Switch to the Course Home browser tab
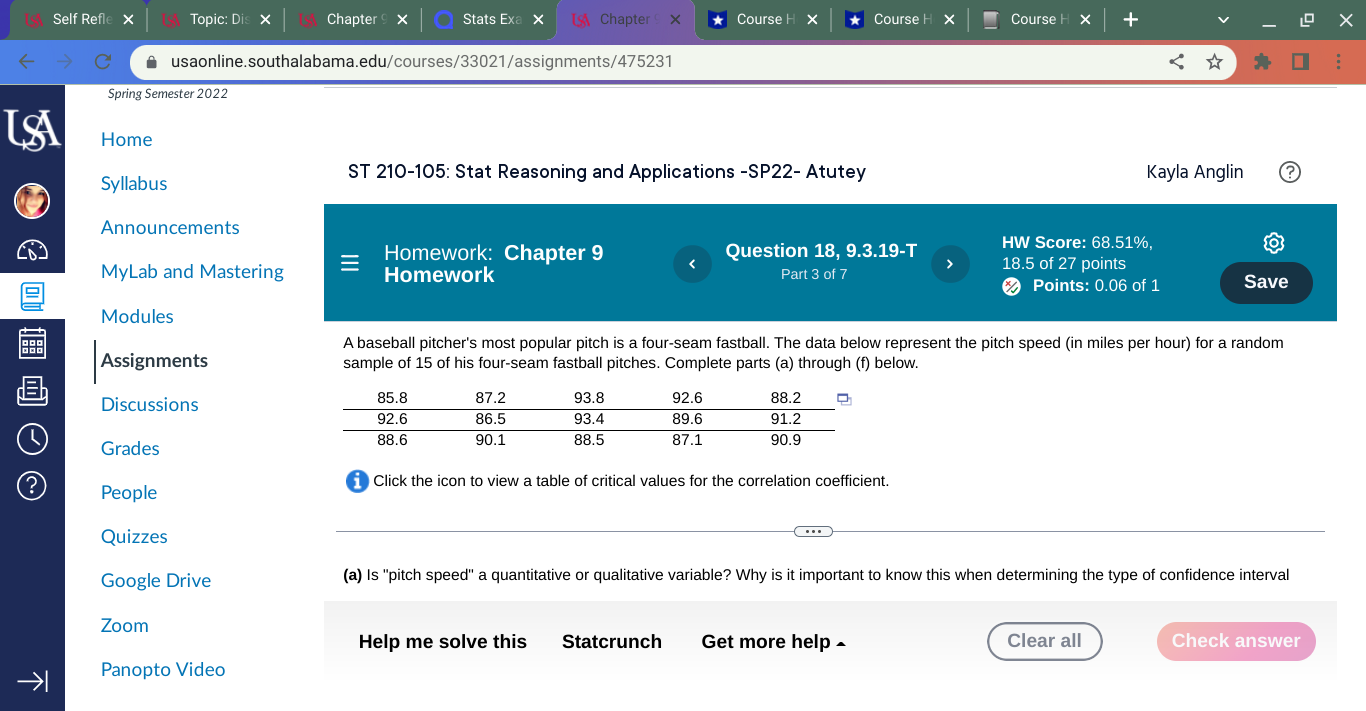 coord(763,18)
